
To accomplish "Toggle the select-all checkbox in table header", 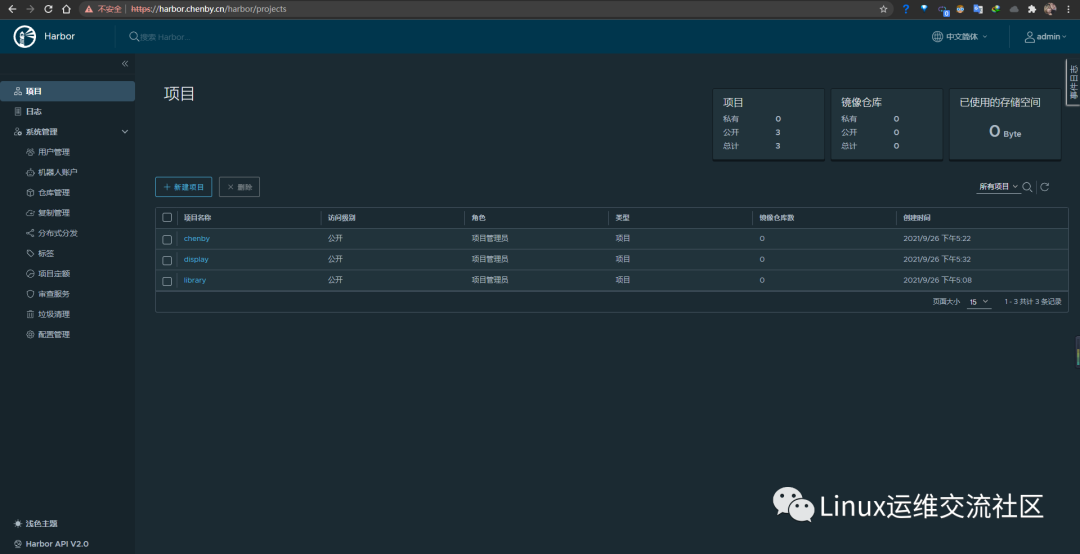I will (x=167, y=218).
